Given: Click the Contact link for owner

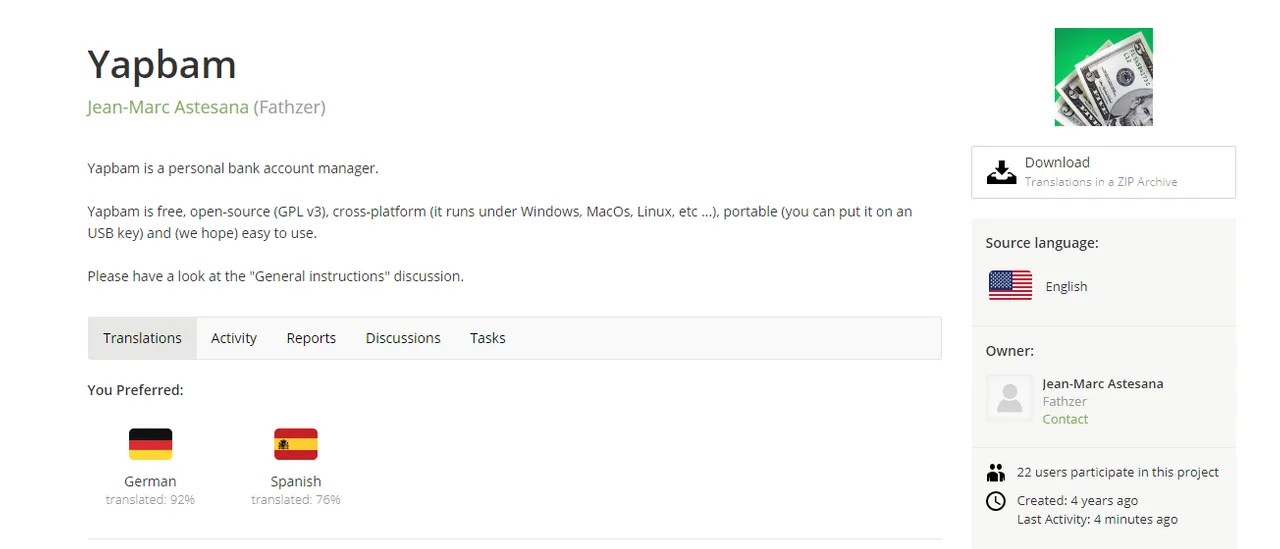Looking at the screenshot, I should (x=1065, y=419).
